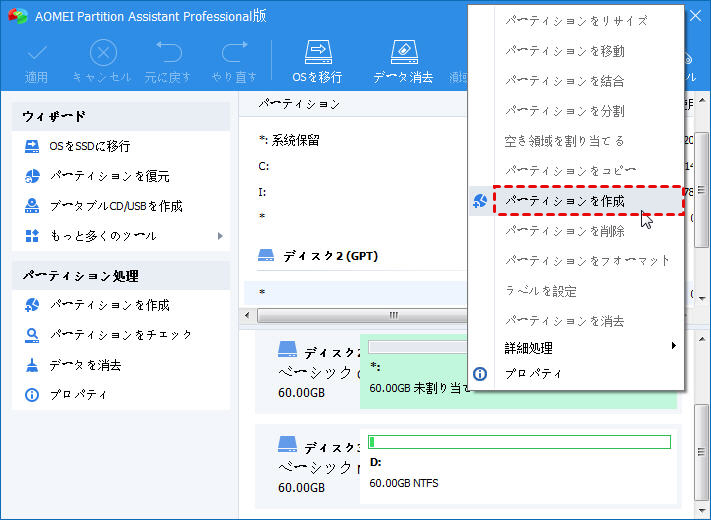Select the 60.00GB unallocated block in disk map
711x520 pixels.
[518, 372]
